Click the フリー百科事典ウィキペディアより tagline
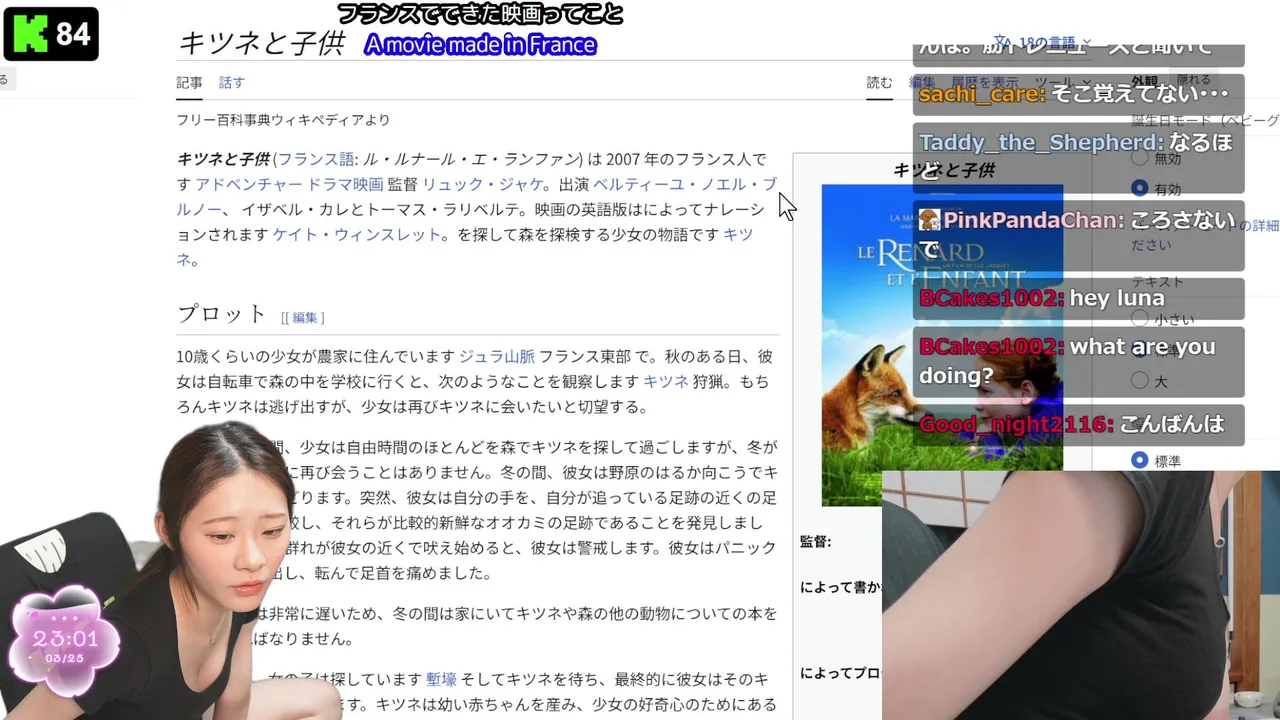This screenshot has width=1280, height=720. point(283,120)
